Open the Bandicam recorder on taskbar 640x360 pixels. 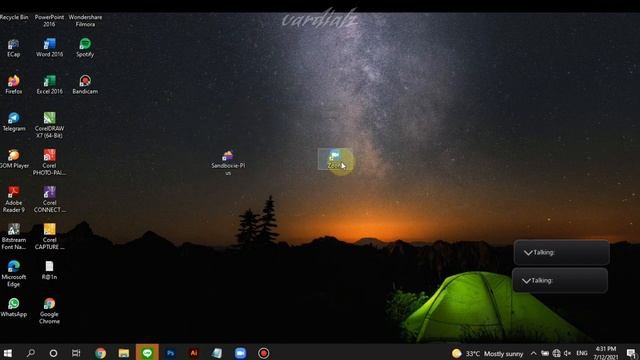tap(264, 353)
